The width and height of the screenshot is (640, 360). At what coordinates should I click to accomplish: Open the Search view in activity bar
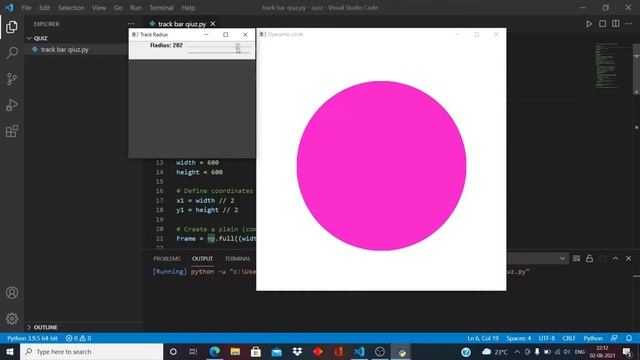point(12,53)
